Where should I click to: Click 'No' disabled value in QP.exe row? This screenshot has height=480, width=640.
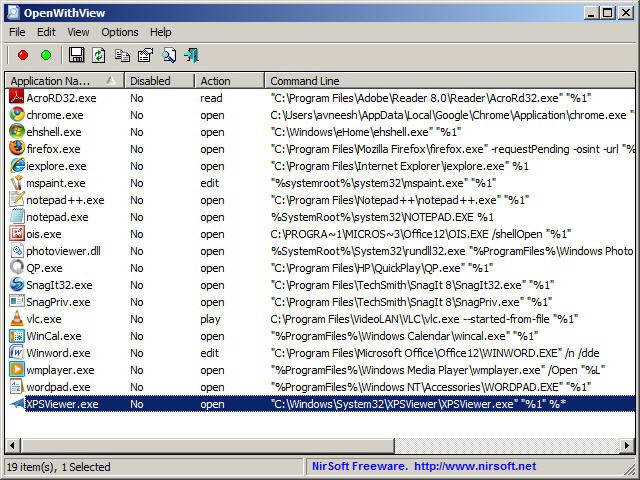pos(137,268)
